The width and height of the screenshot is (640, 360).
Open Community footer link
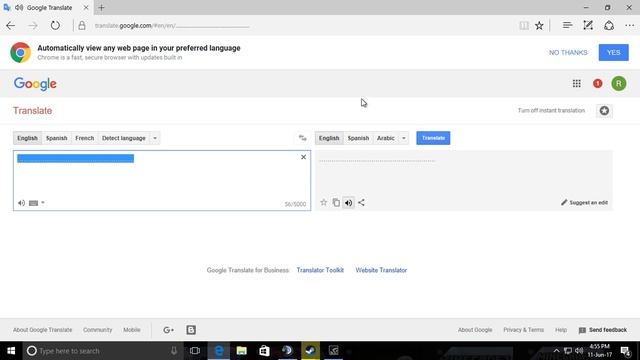(x=98, y=330)
